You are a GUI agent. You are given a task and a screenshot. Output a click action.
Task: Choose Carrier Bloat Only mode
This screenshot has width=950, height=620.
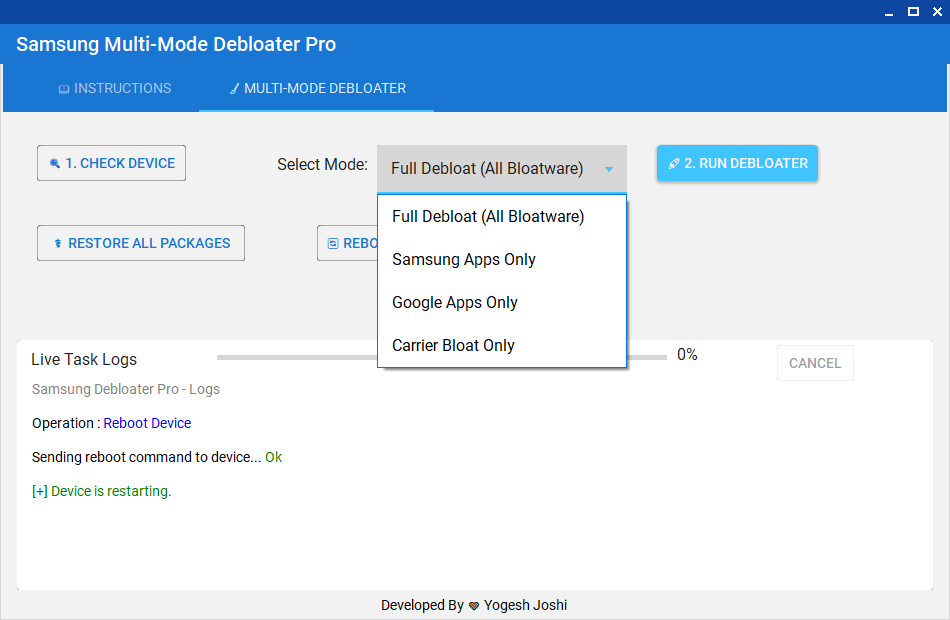(453, 346)
